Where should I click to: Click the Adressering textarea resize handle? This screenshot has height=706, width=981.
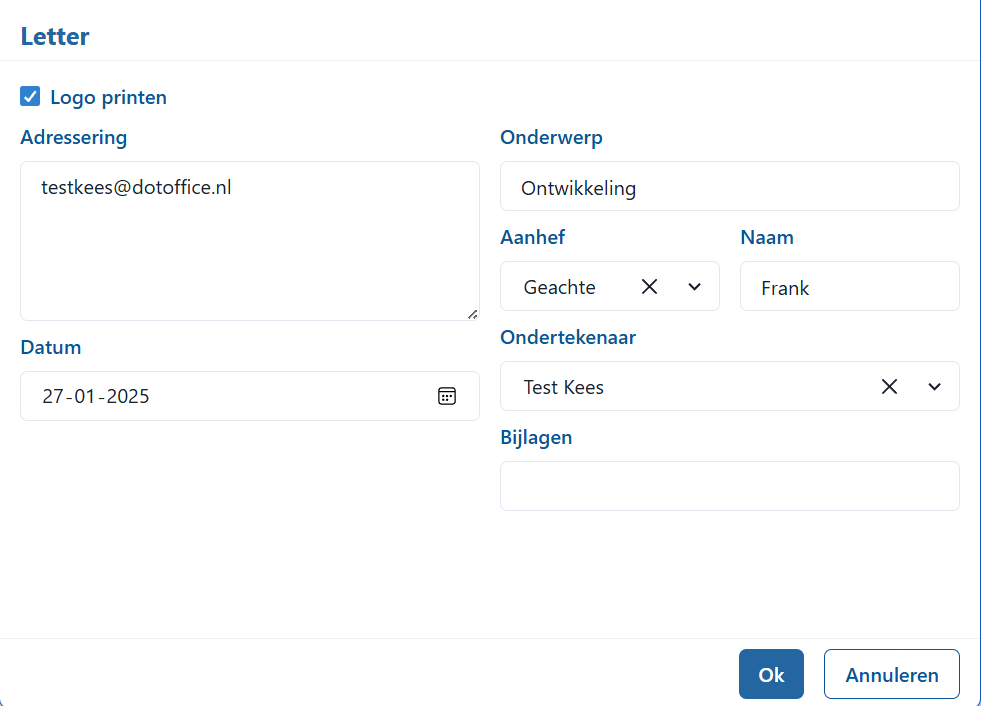click(x=472, y=314)
